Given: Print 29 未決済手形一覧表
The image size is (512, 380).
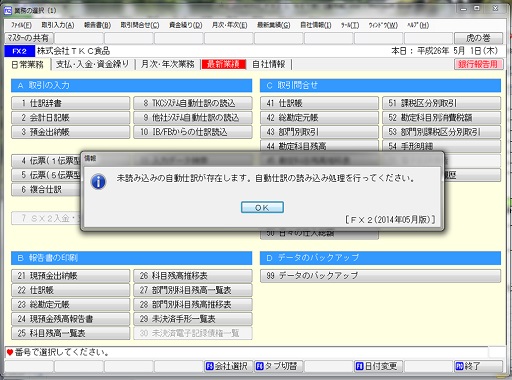Looking at the screenshot, I should click(193, 319).
